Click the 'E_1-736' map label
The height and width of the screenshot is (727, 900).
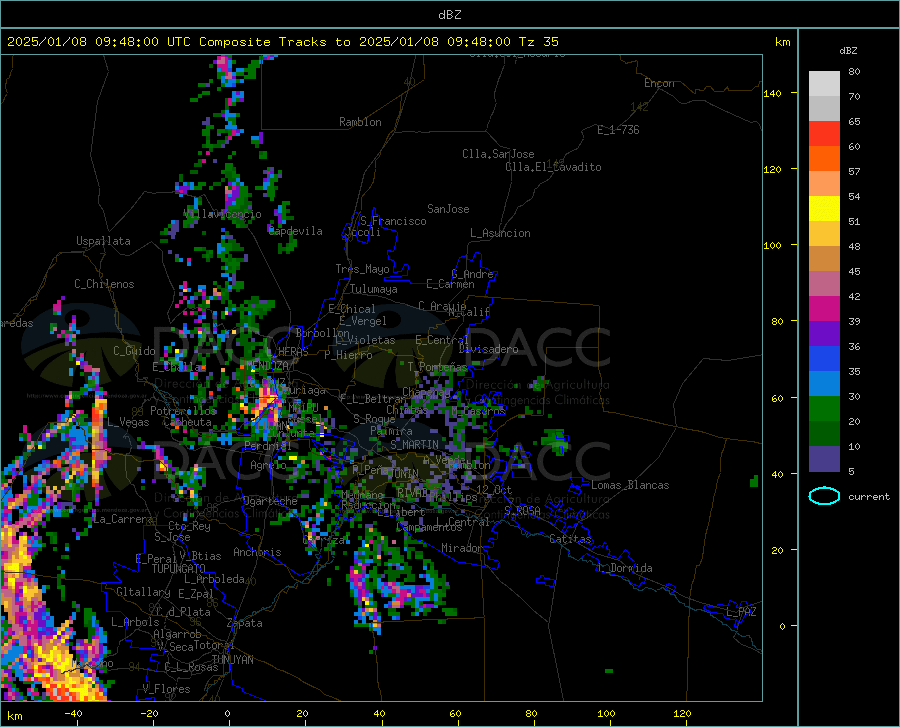pyautogui.click(x=618, y=130)
